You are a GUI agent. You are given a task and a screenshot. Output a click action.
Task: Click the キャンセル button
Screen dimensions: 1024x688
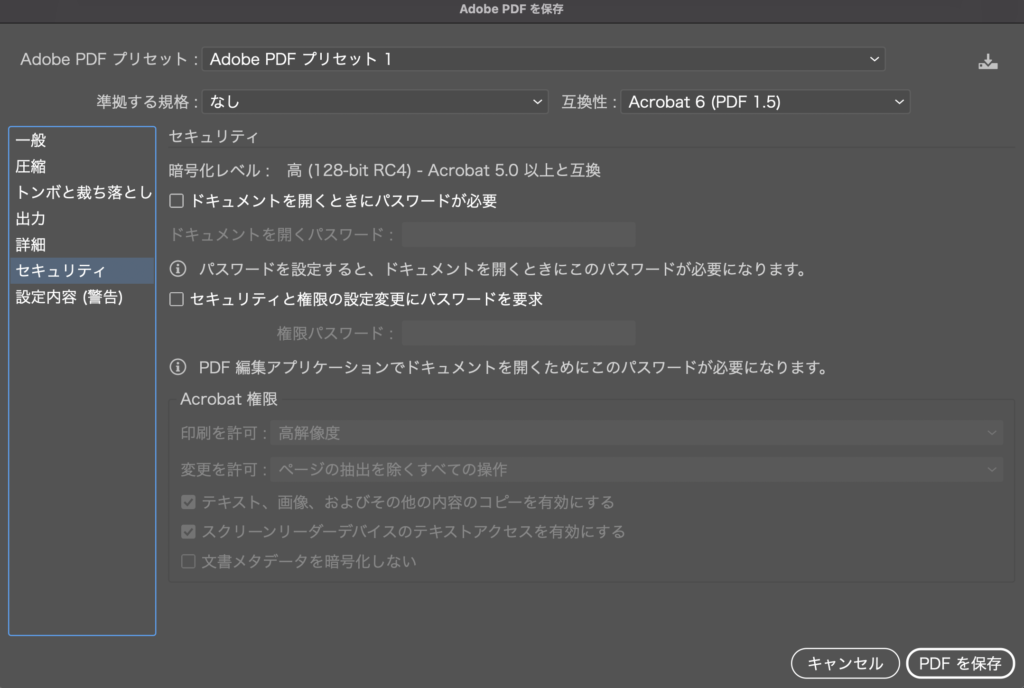[845, 663]
